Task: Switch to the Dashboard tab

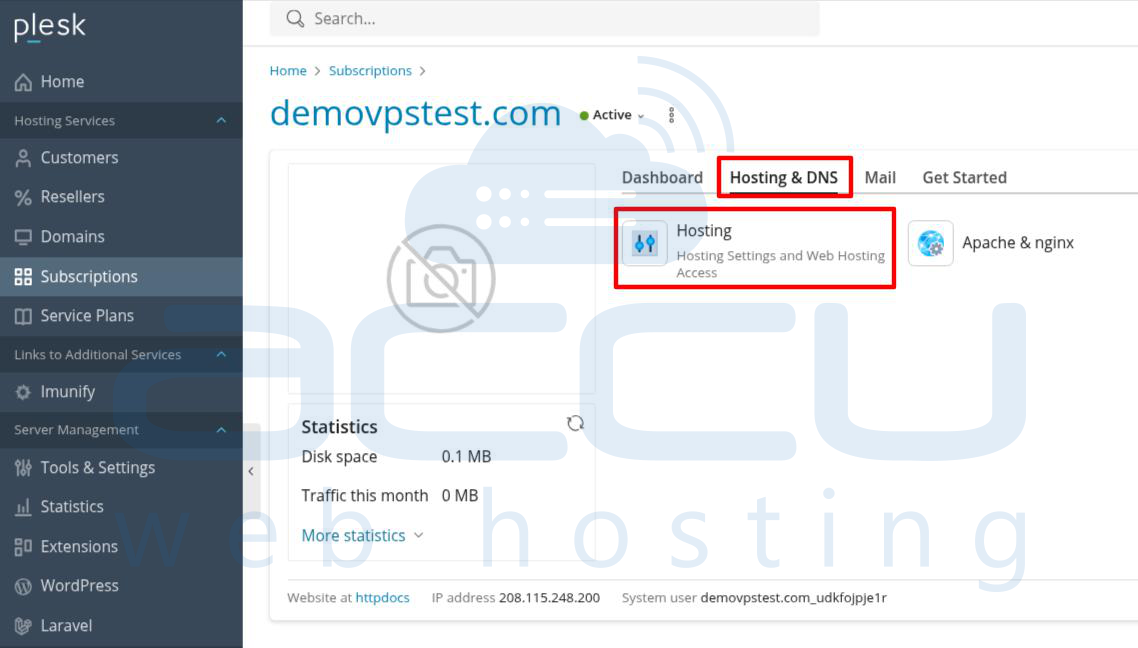Action: coord(663,177)
